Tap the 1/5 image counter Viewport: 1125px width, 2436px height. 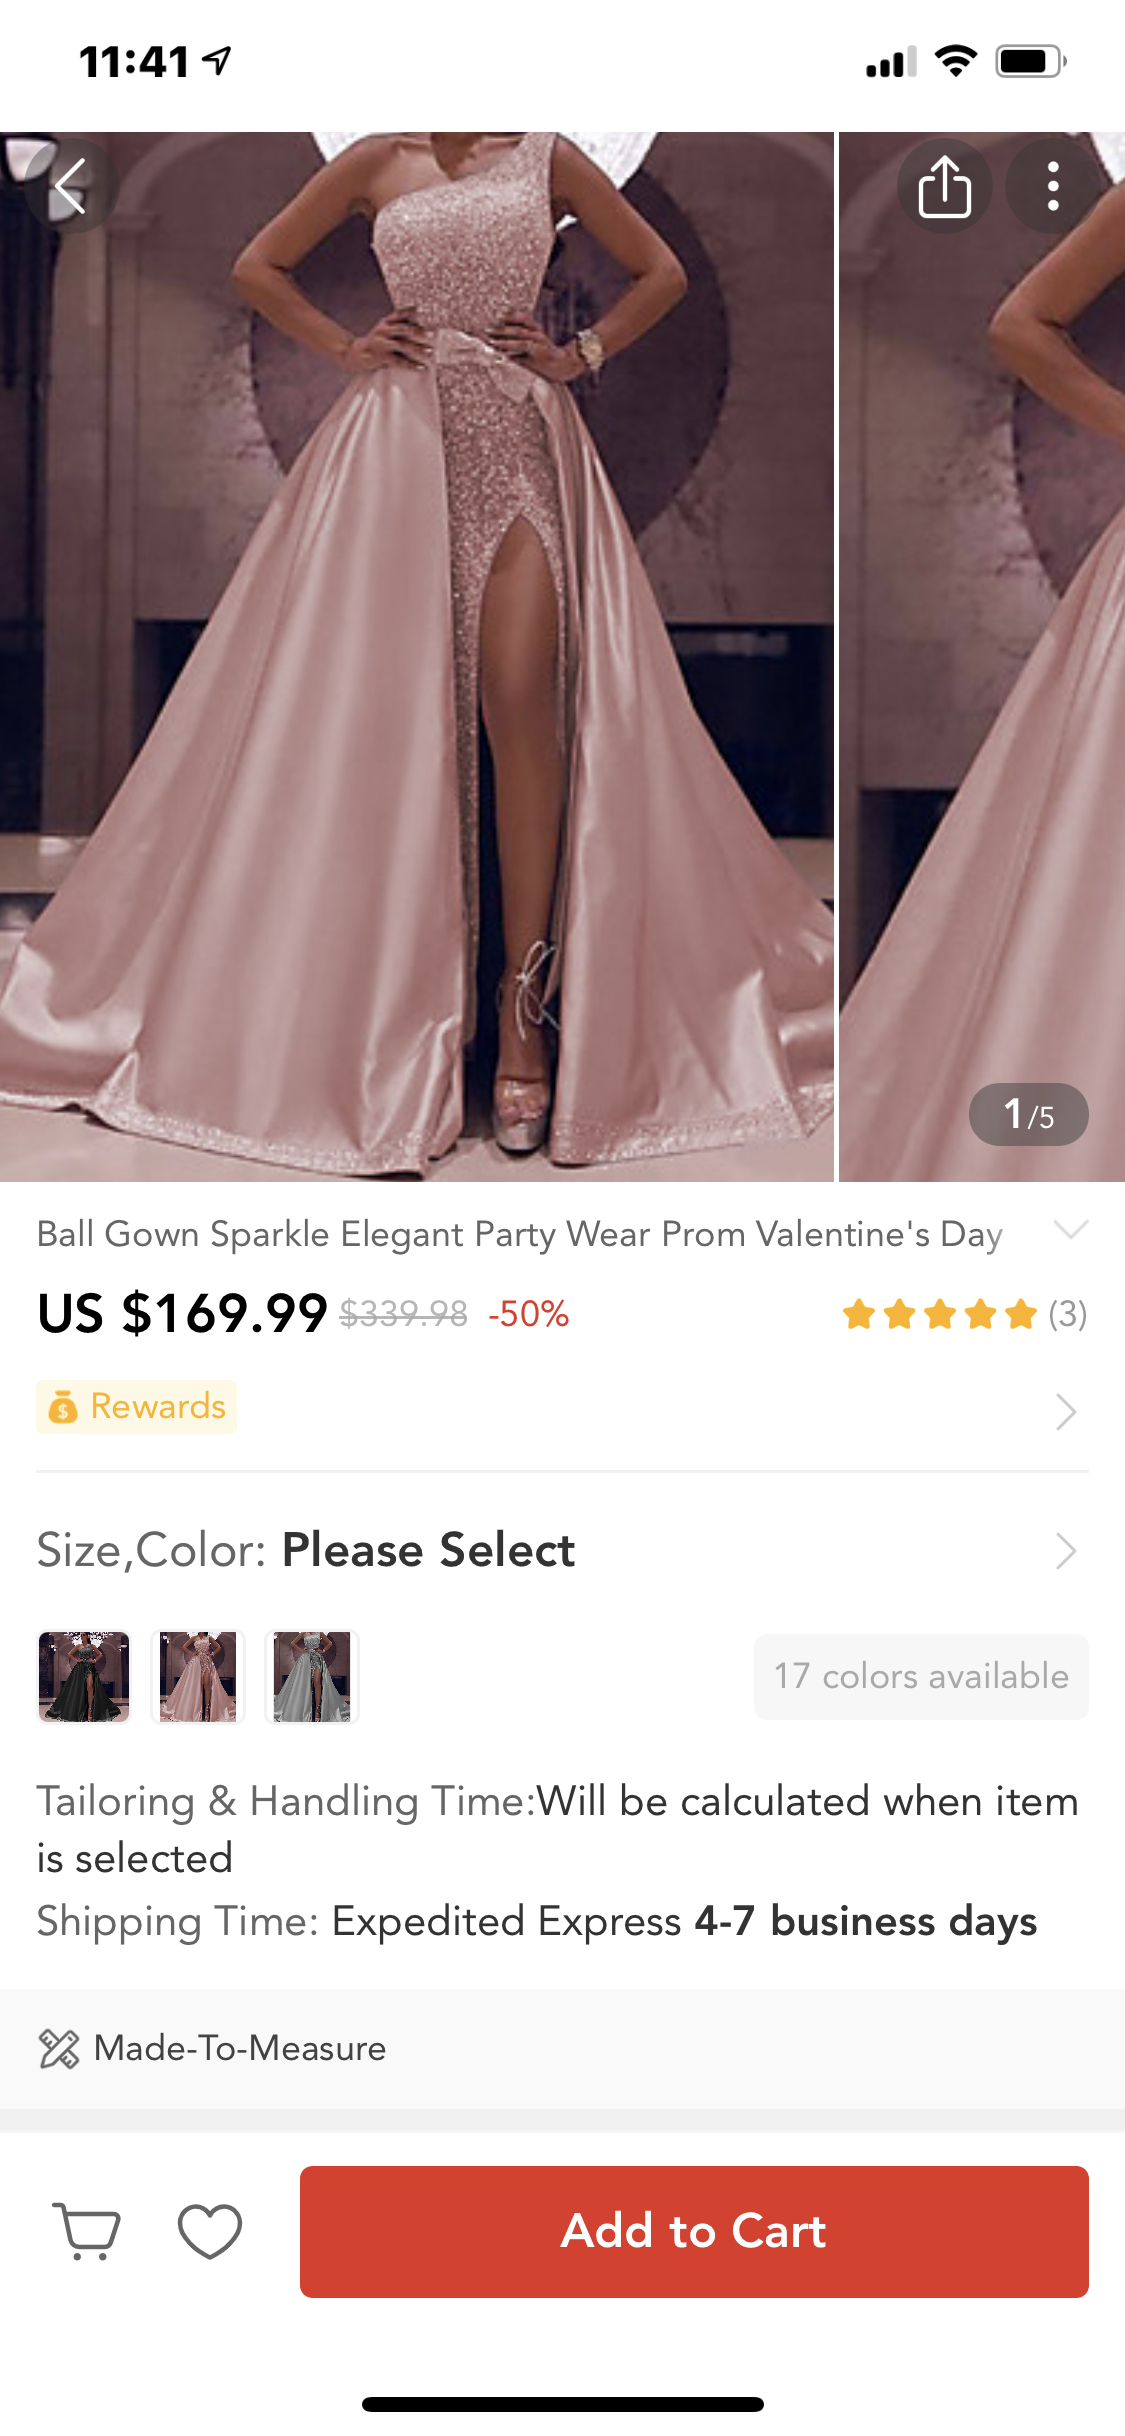pyautogui.click(x=1028, y=1115)
